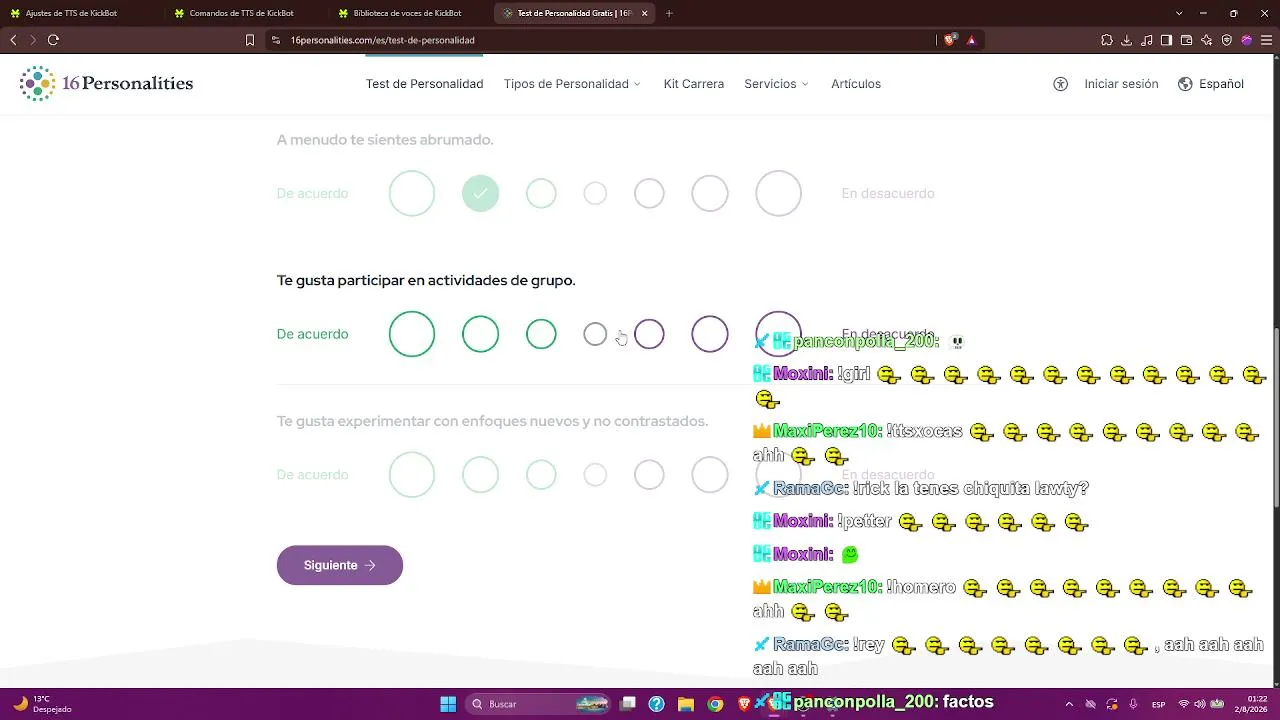1280x720 pixels.
Task: Open the browser profile avatar
Action: tap(1247, 40)
